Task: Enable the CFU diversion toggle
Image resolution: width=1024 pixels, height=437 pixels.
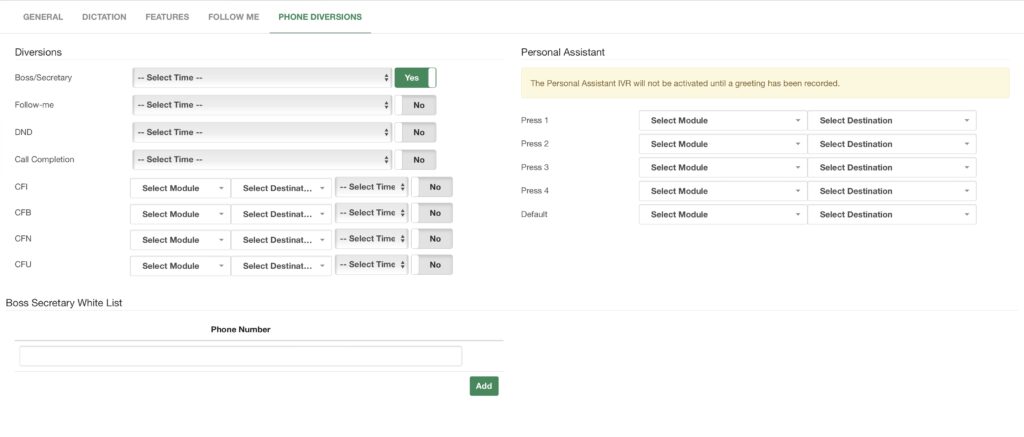Action: click(432, 265)
